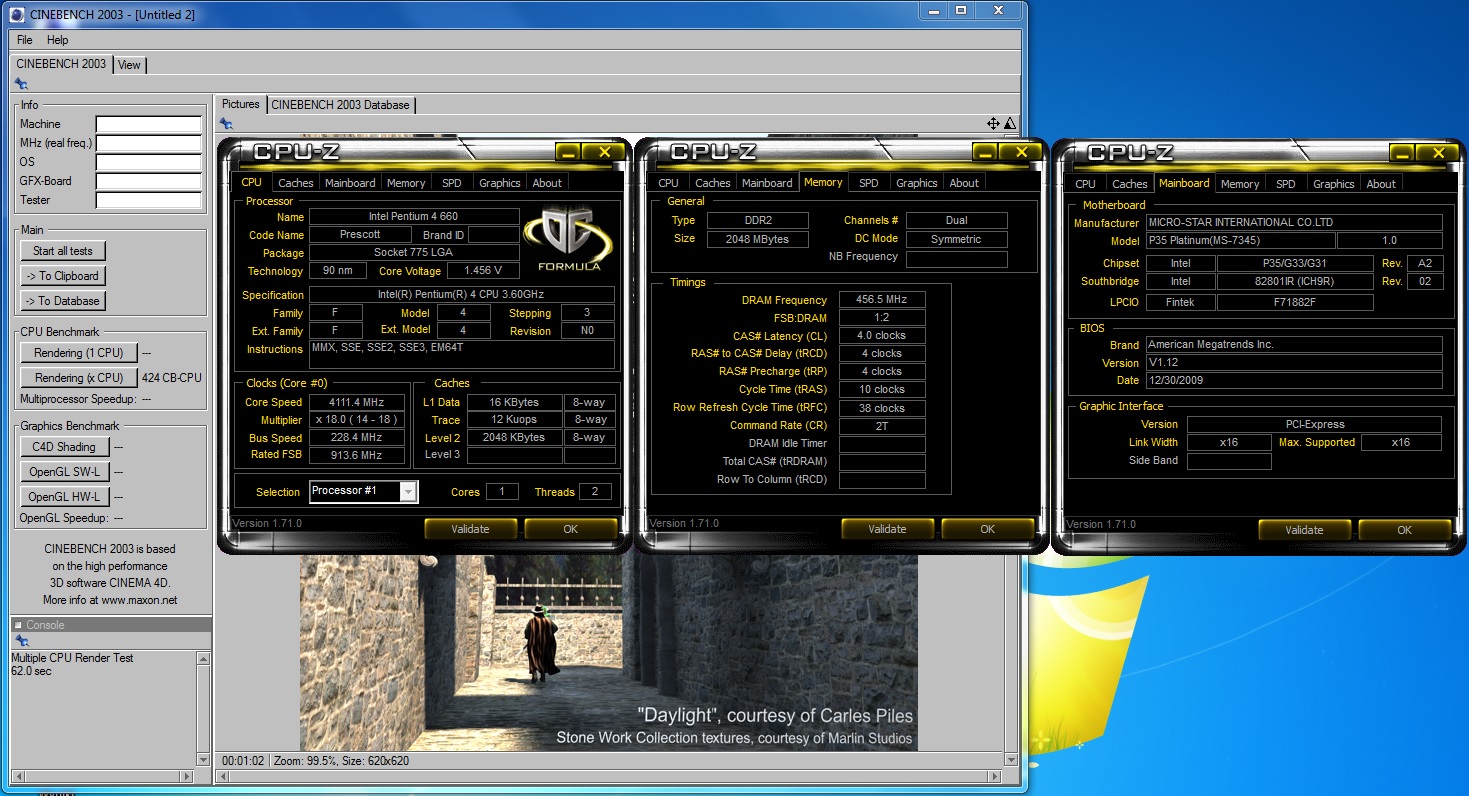The width and height of the screenshot is (1469, 796).
Task: Click the Console scroll-left arrow
Action: (x=17, y=776)
